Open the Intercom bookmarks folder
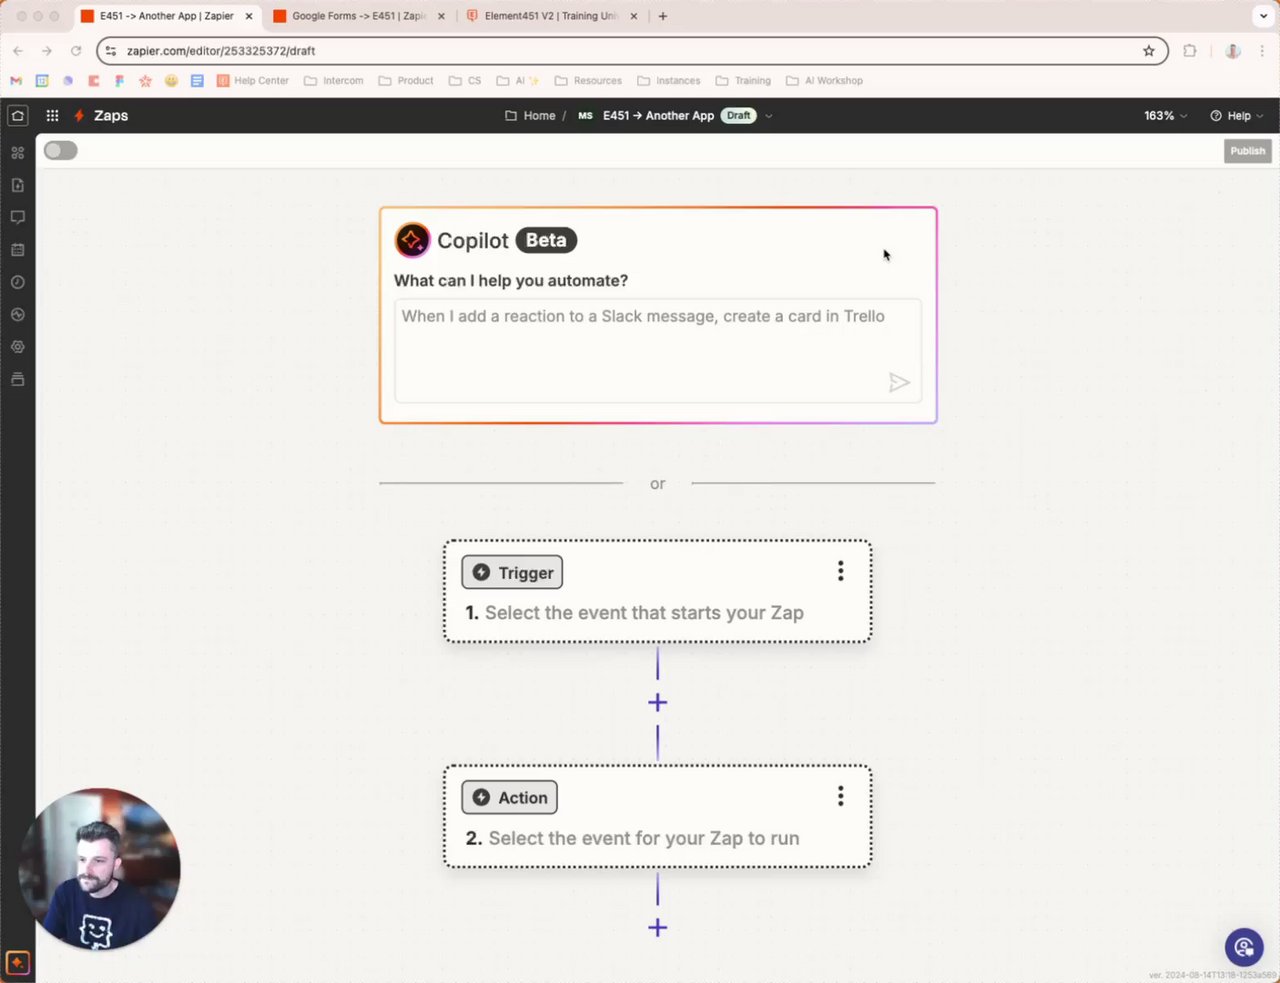The image size is (1280, 983). [x=334, y=81]
